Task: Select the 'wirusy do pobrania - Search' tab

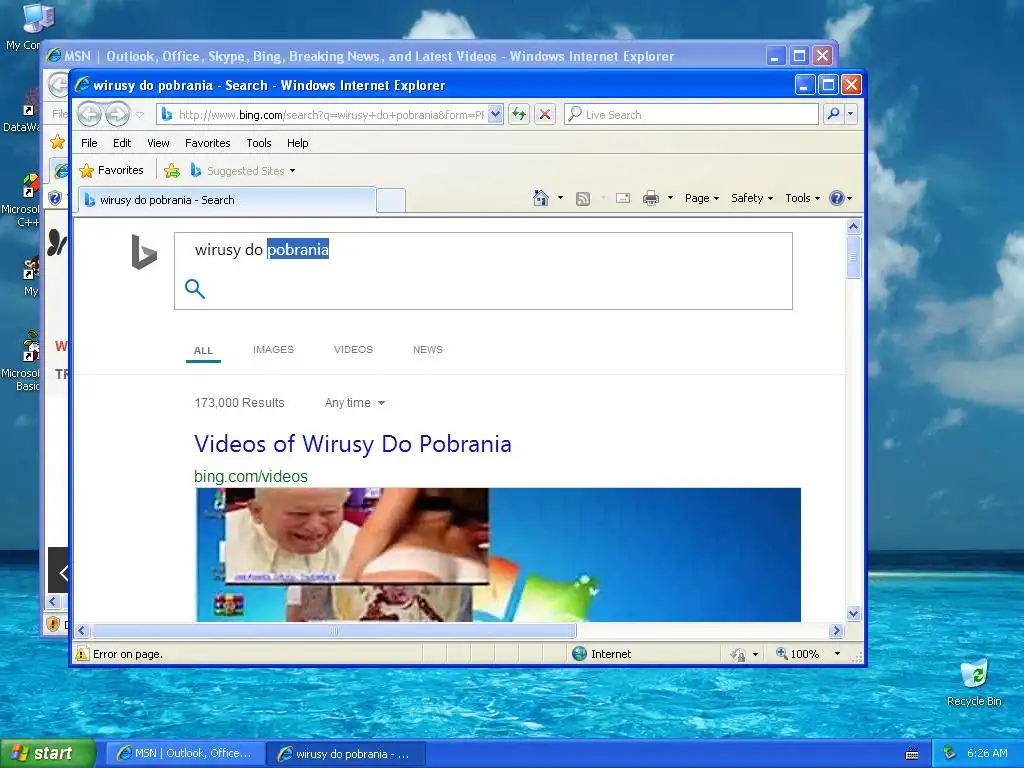Action: 227,200
